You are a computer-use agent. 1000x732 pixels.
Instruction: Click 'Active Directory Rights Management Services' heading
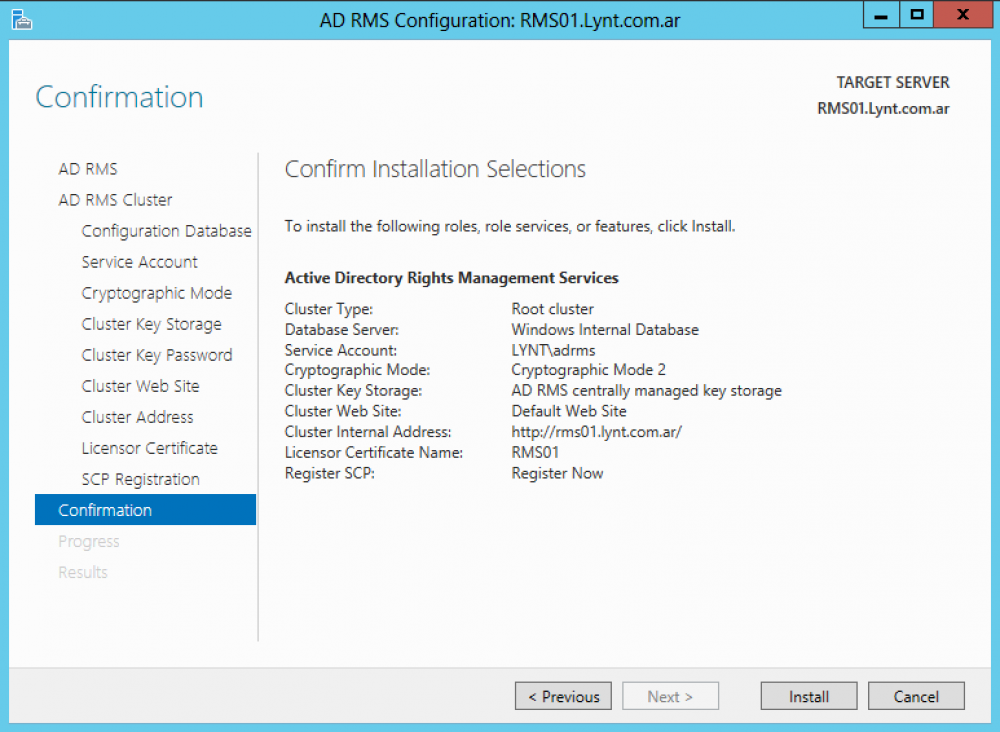point(452,278)
